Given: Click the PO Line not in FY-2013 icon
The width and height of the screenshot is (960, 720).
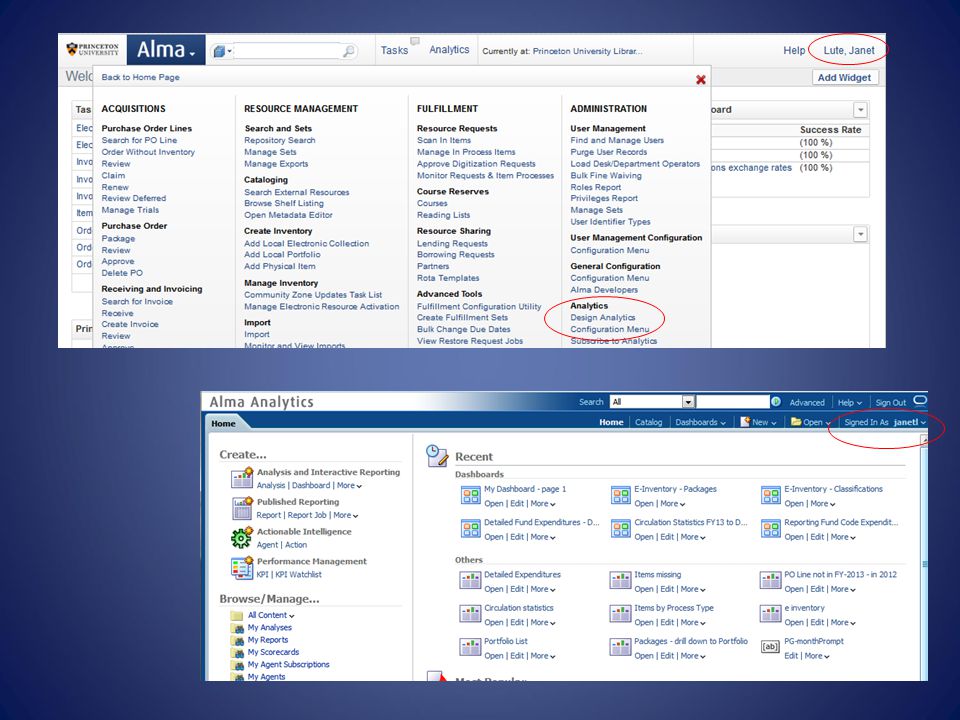Looking at the screenshot, I should click(x=770, y=580).
